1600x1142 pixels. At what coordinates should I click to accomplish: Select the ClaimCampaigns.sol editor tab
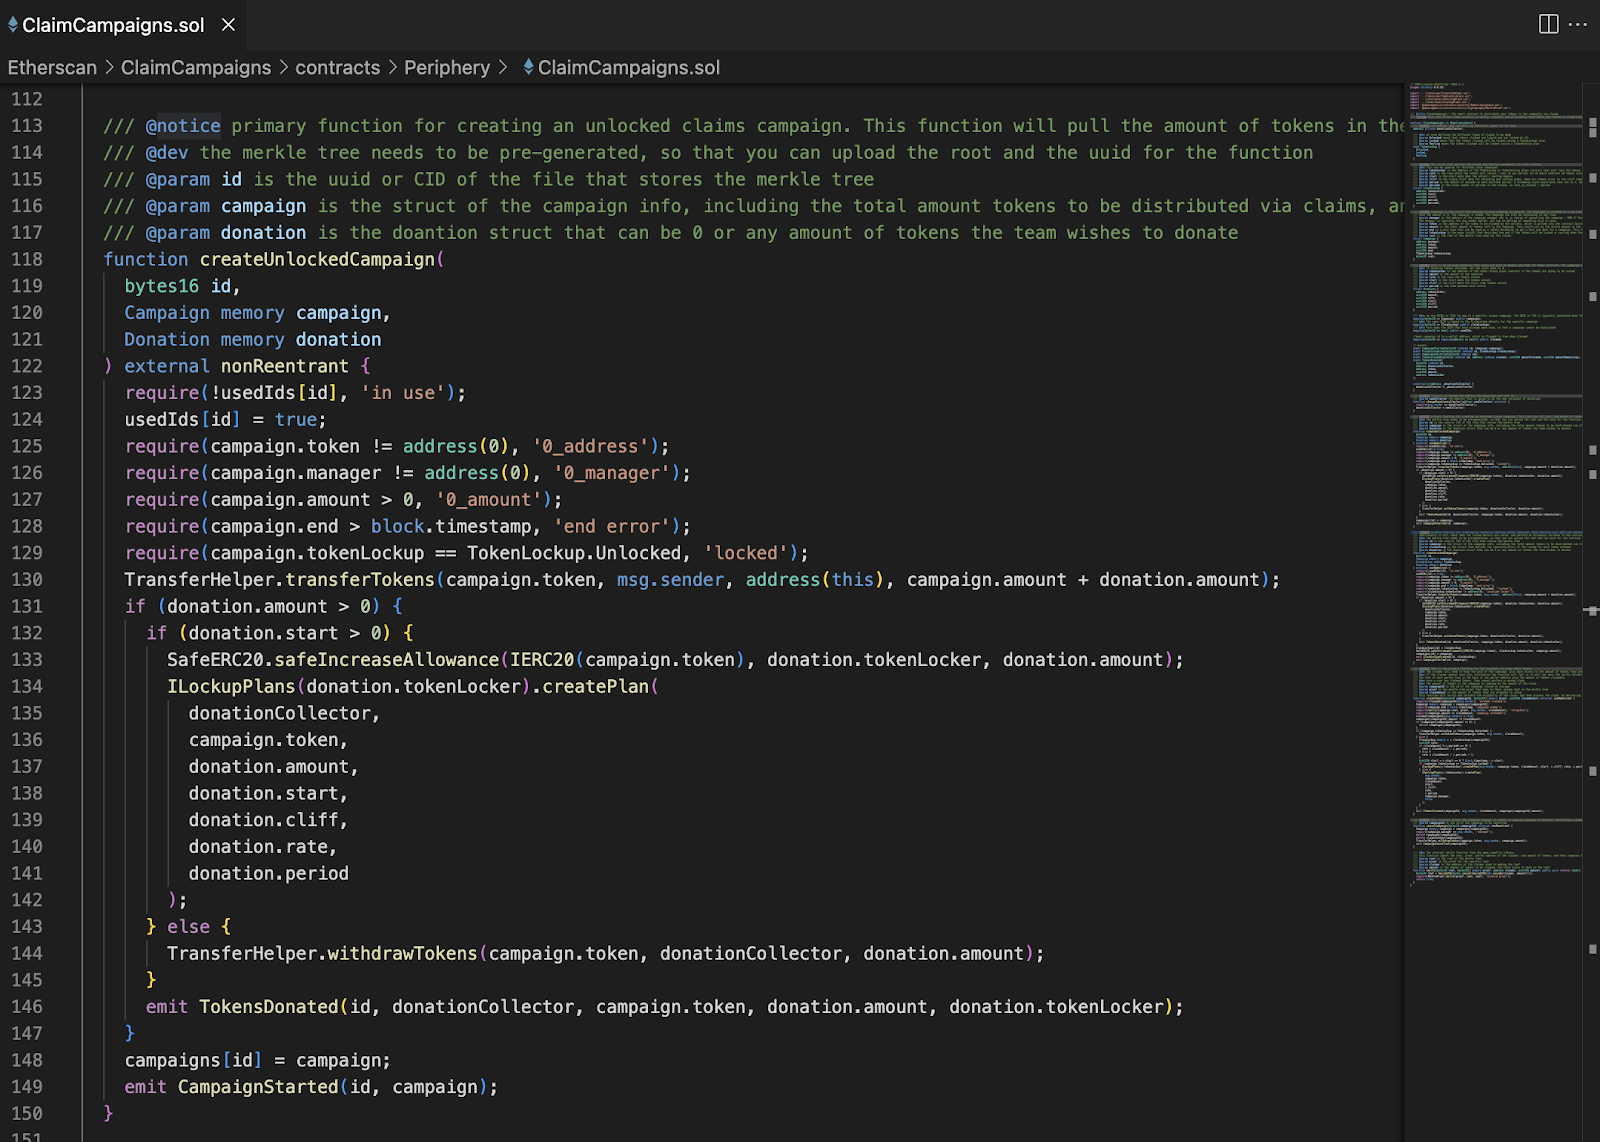[x=113, y=25]
